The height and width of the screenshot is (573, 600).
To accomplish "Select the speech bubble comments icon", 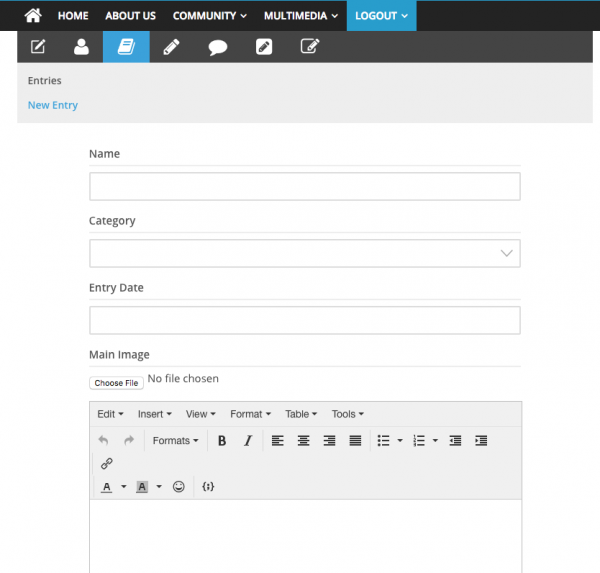I will coord(217,47).
